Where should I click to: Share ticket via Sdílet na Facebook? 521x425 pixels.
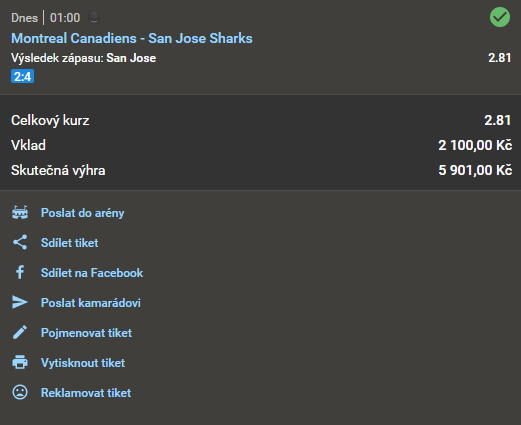[92, 273]
